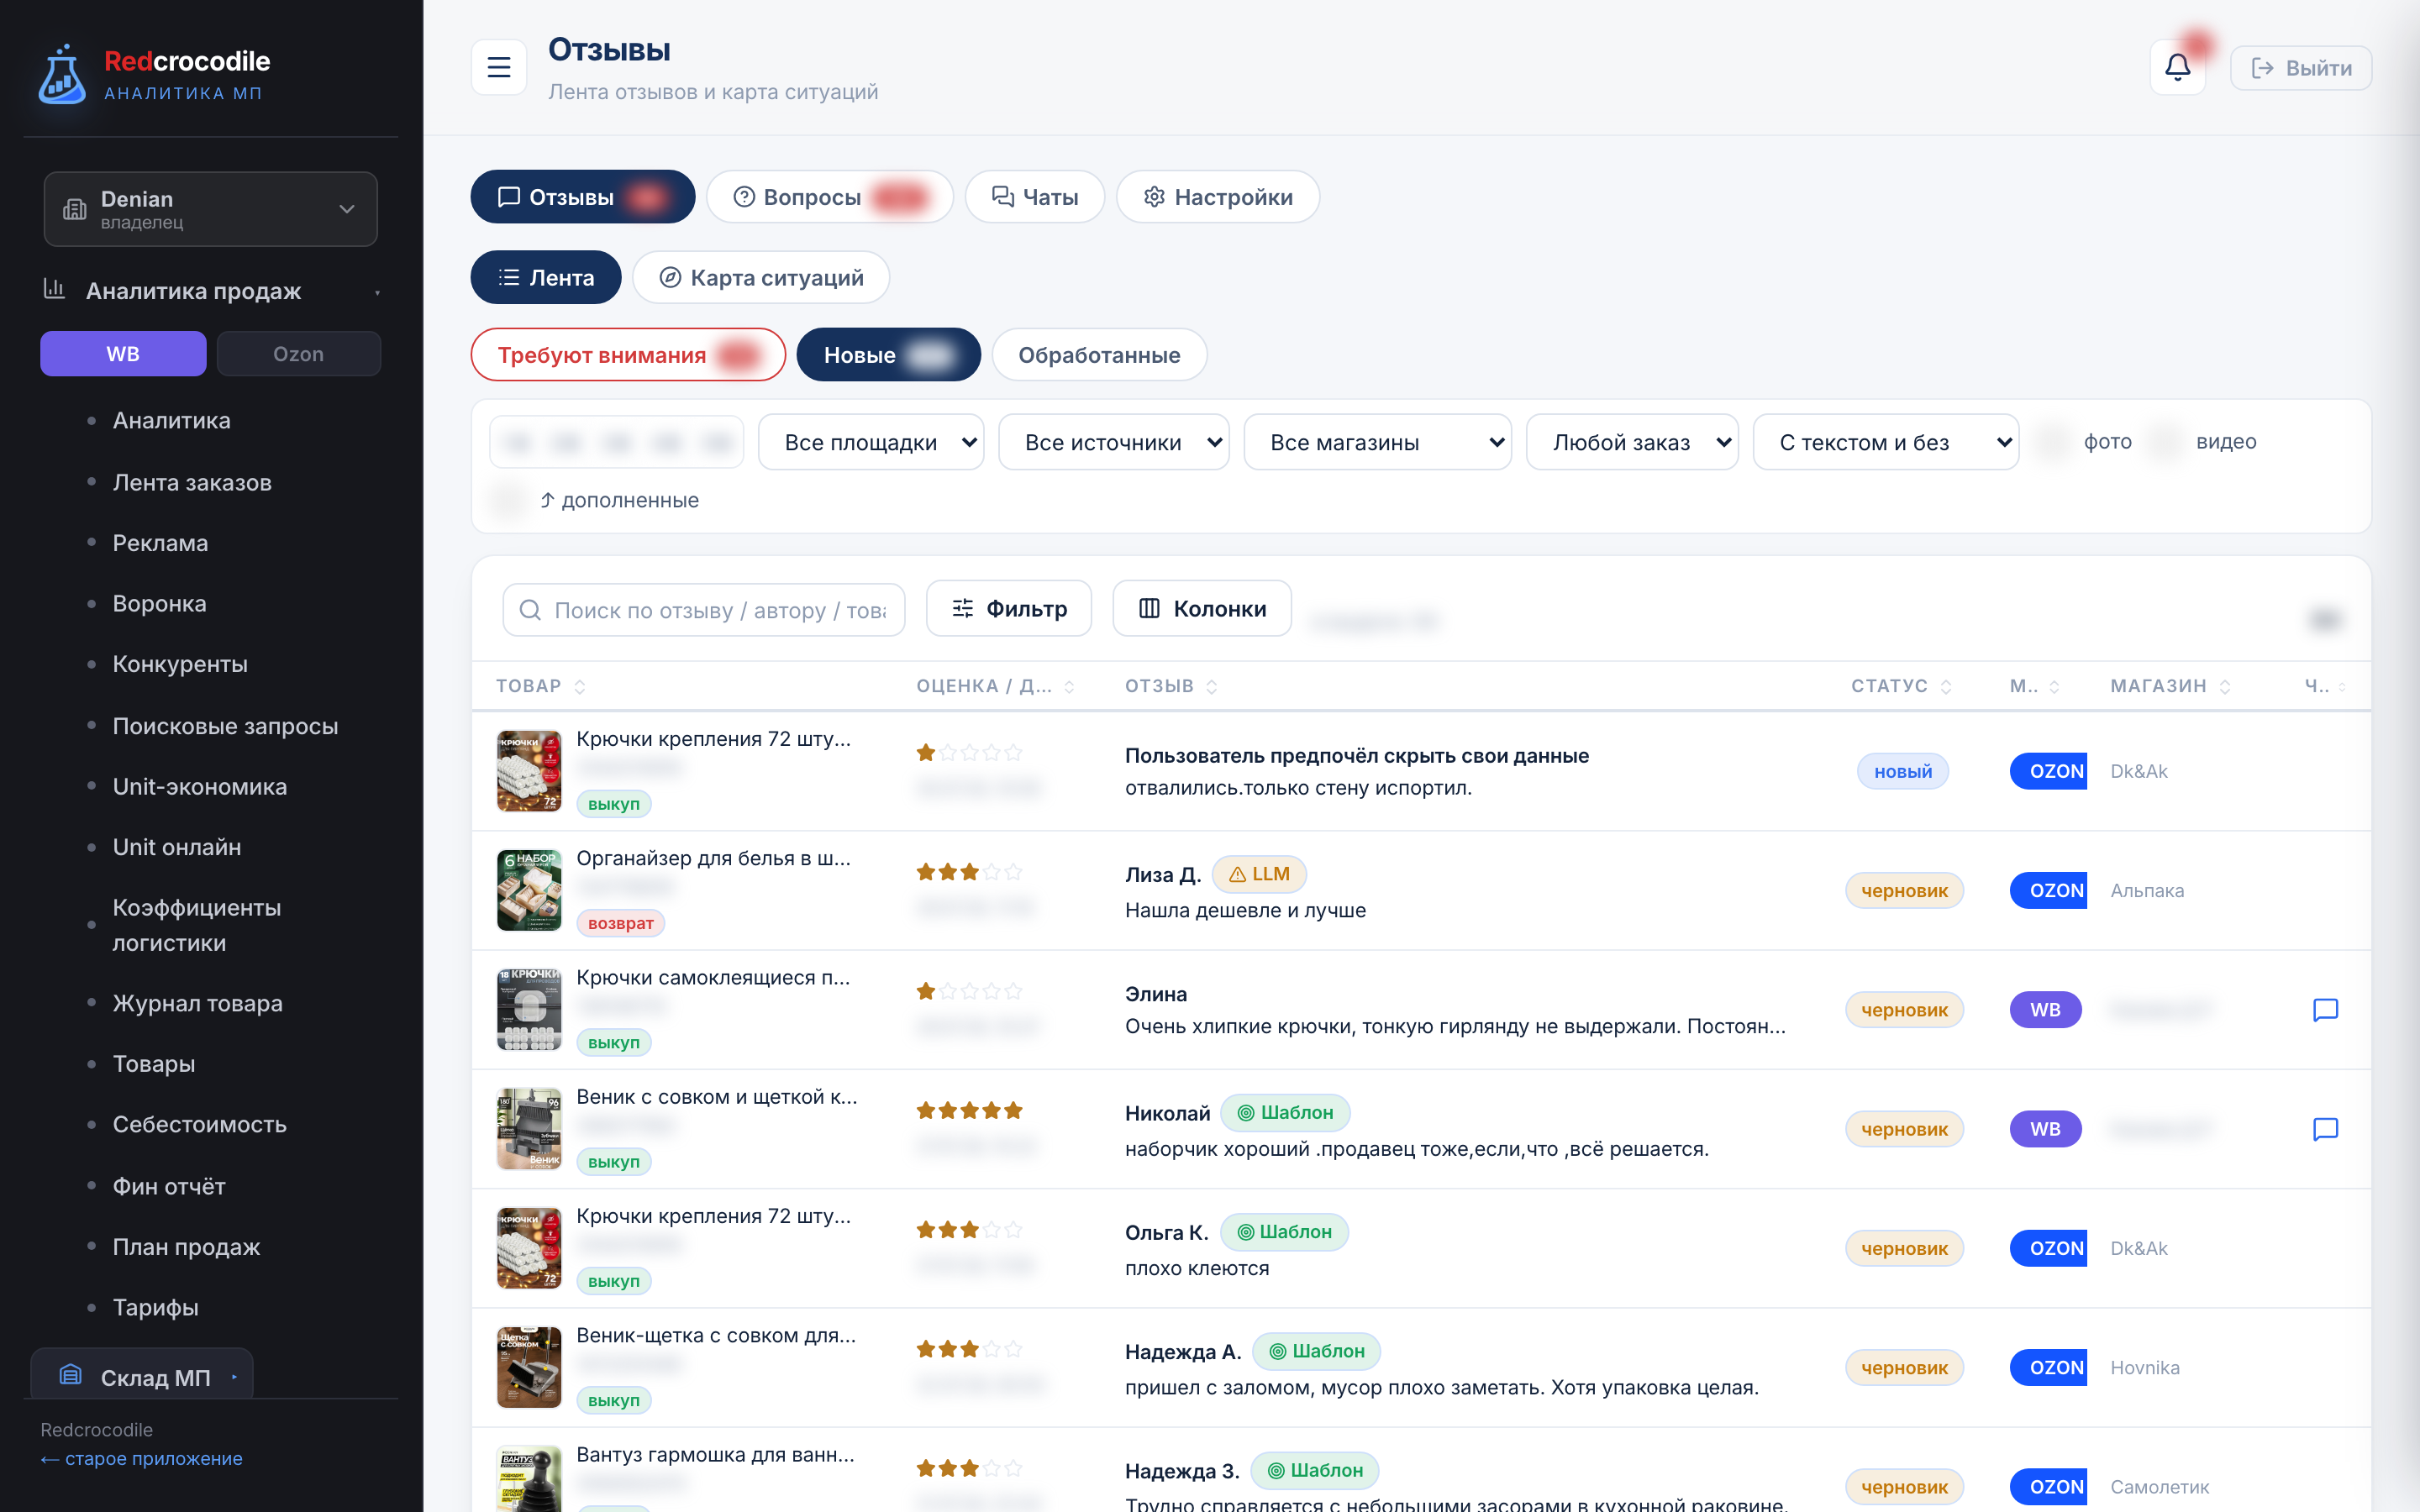
Task: Switch to Вопросы tab
Action: click(x=829, y=197)
